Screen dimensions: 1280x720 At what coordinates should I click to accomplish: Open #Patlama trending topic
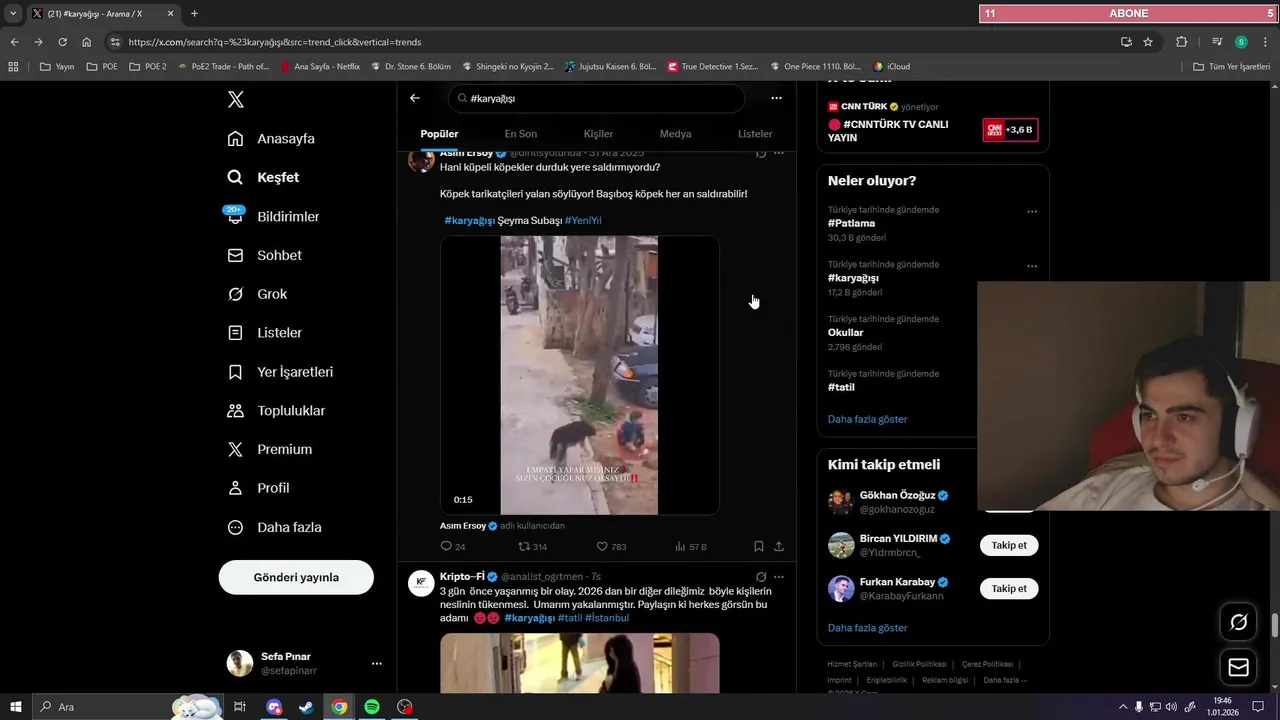tap(851, 223)
